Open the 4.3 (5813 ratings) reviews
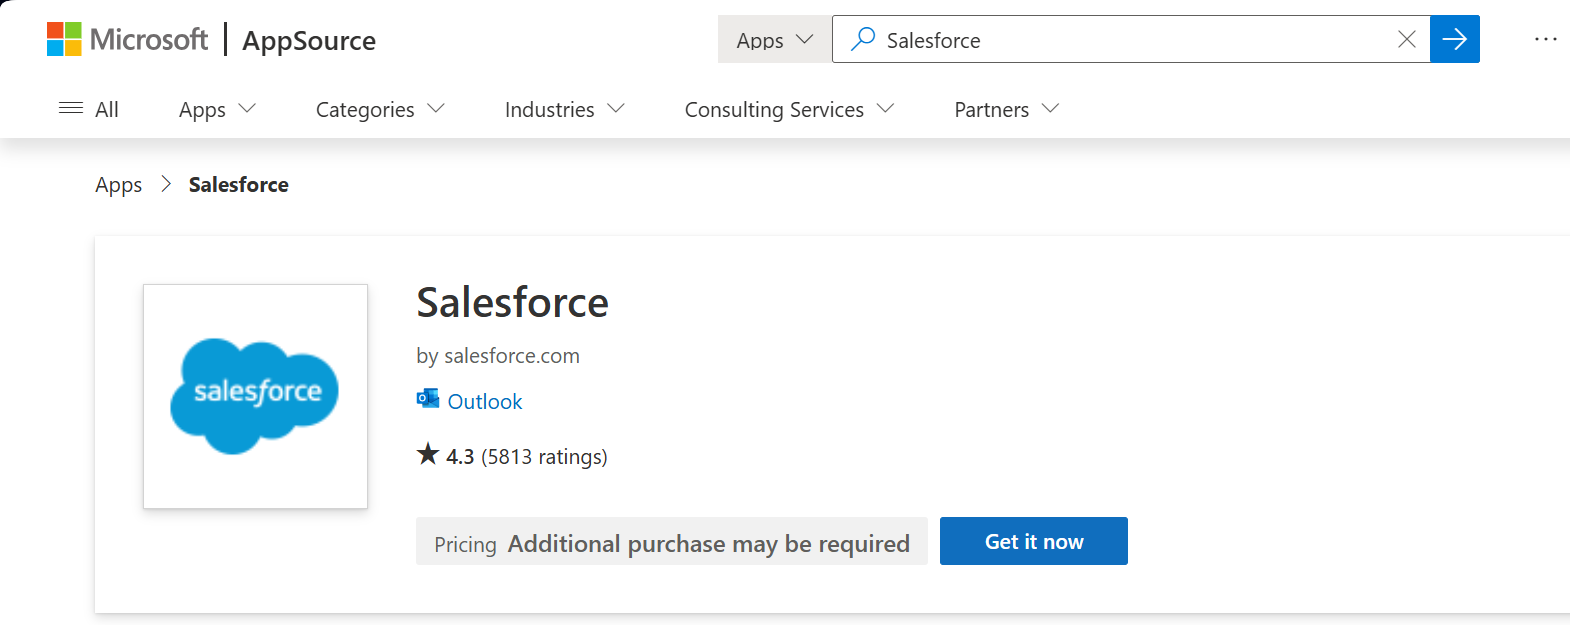The image size is (1570, 625). pyautogui.click(x=526, y=456)
